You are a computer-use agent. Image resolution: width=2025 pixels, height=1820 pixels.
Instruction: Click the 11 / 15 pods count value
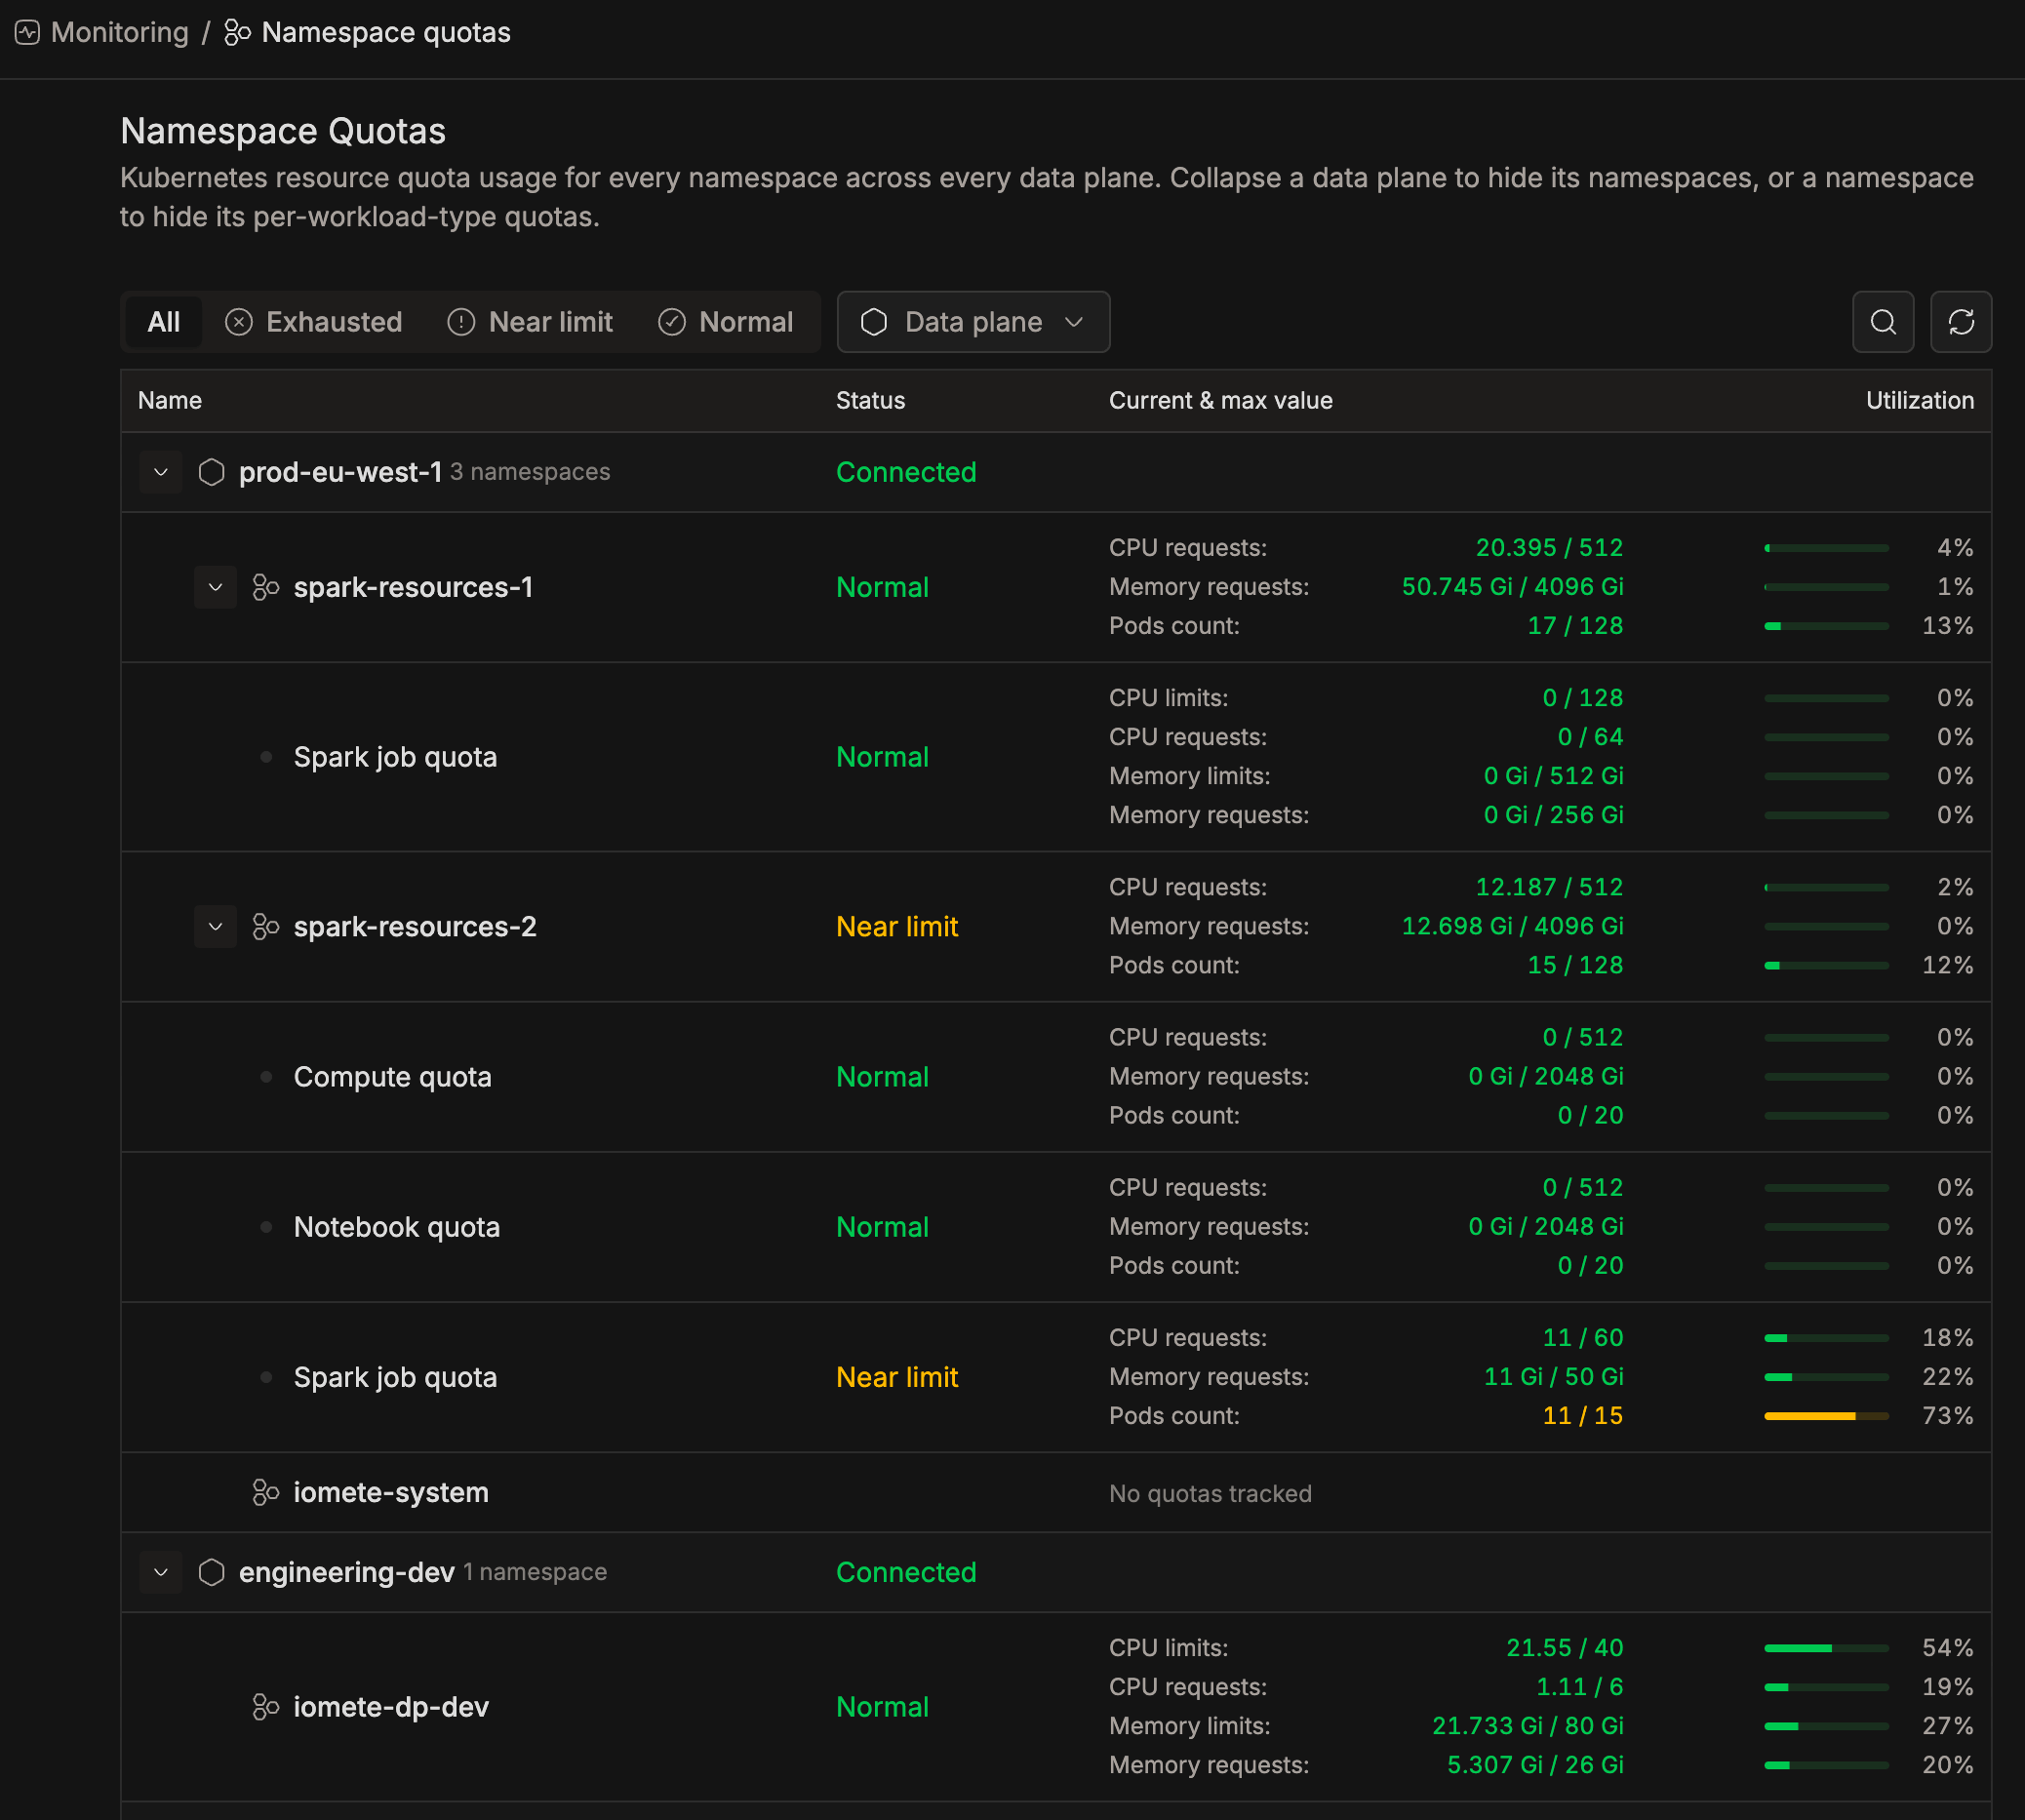click(1583, 1416)
